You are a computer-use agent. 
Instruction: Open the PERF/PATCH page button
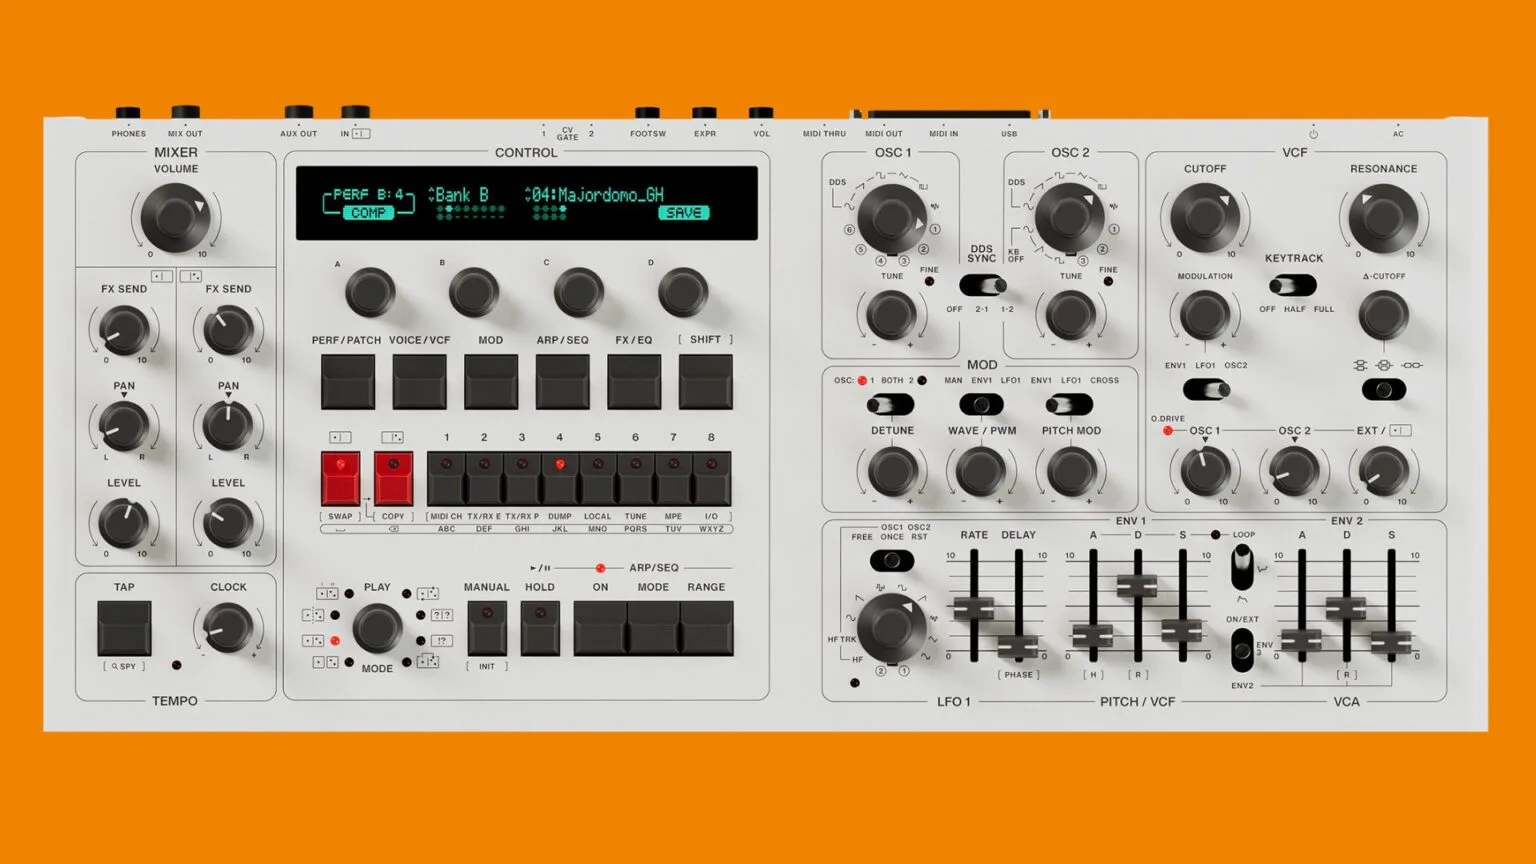347,381
